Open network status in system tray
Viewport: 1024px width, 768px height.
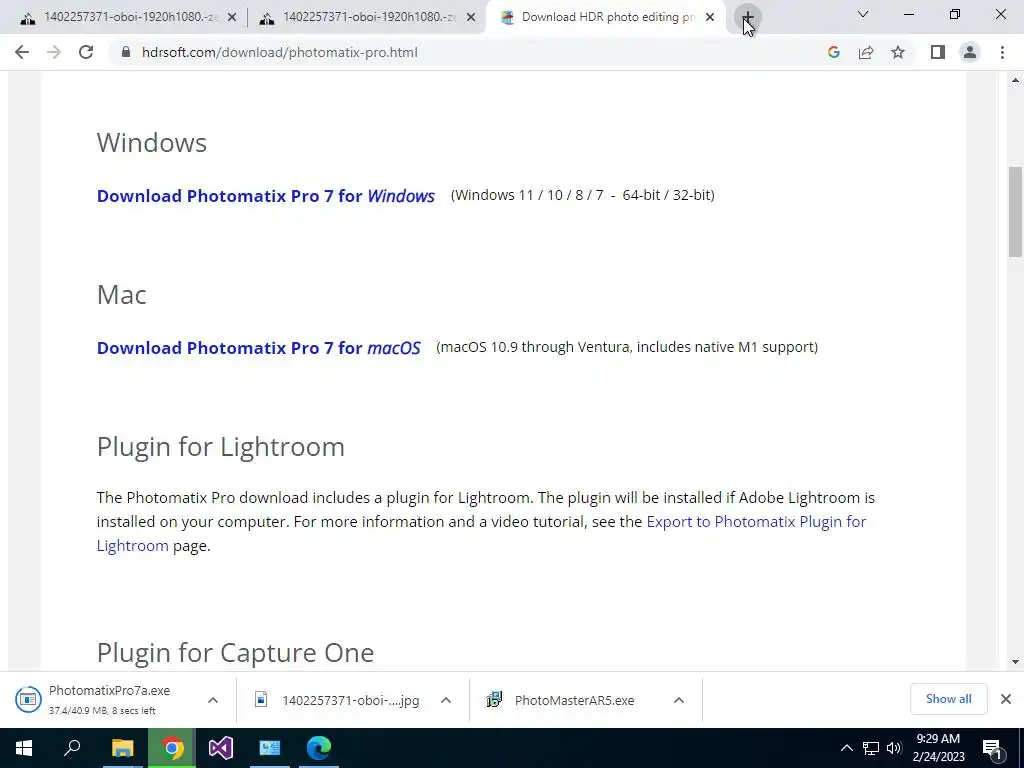(871, 748)
